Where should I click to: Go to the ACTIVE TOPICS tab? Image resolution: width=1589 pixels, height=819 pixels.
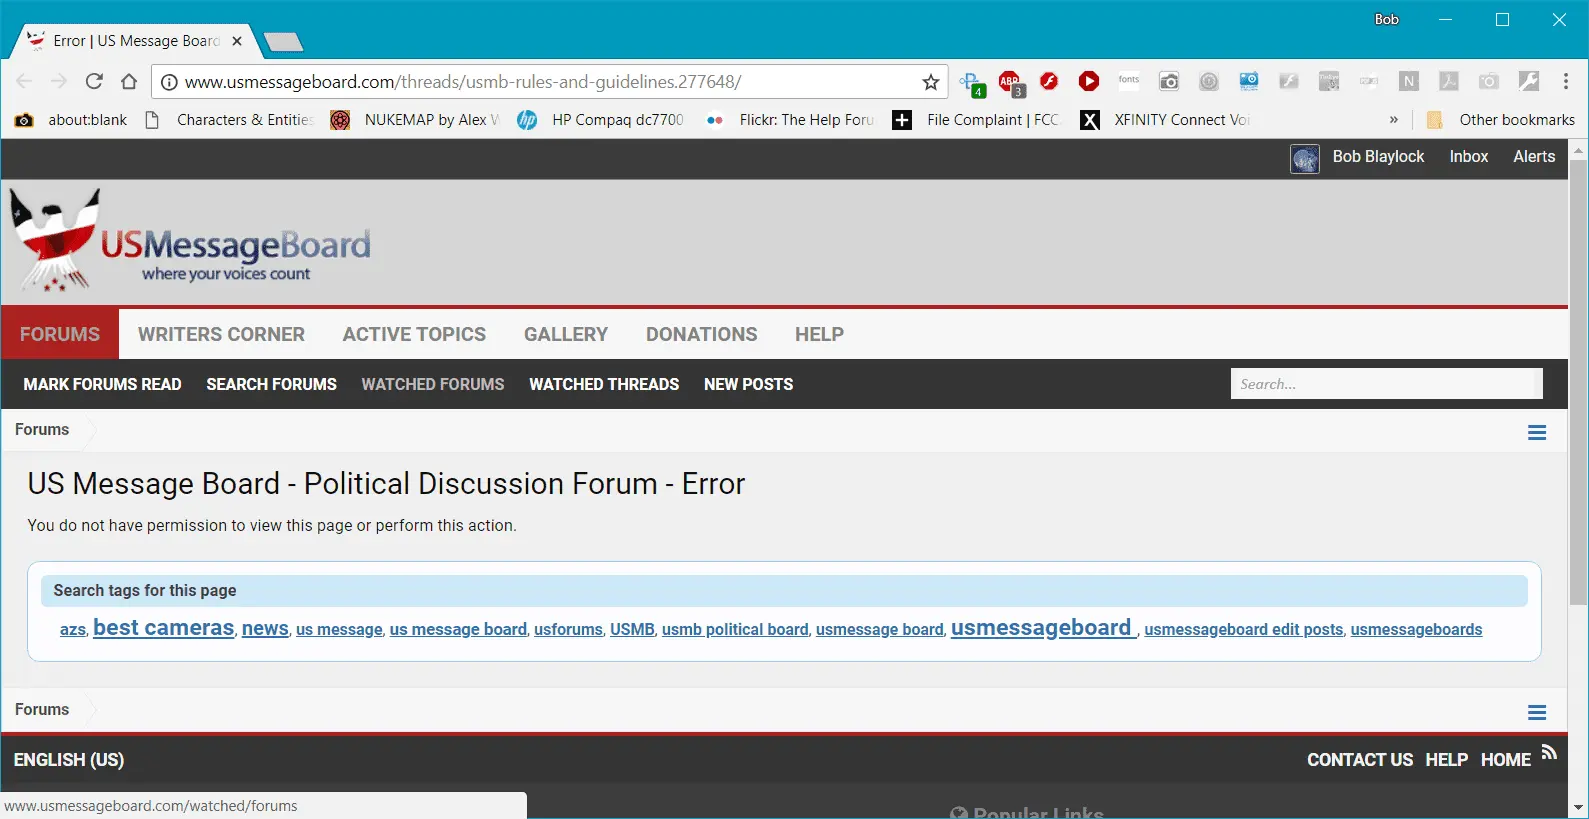[414, 334]
